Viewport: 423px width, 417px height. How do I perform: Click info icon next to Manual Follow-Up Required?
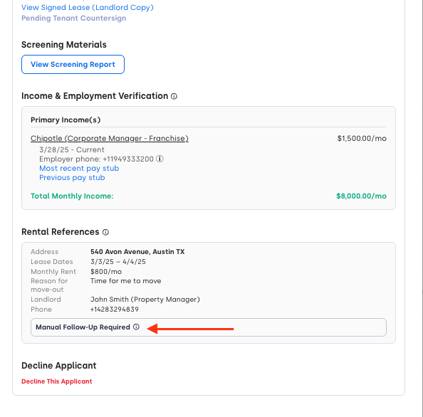(x=136, y=327)
